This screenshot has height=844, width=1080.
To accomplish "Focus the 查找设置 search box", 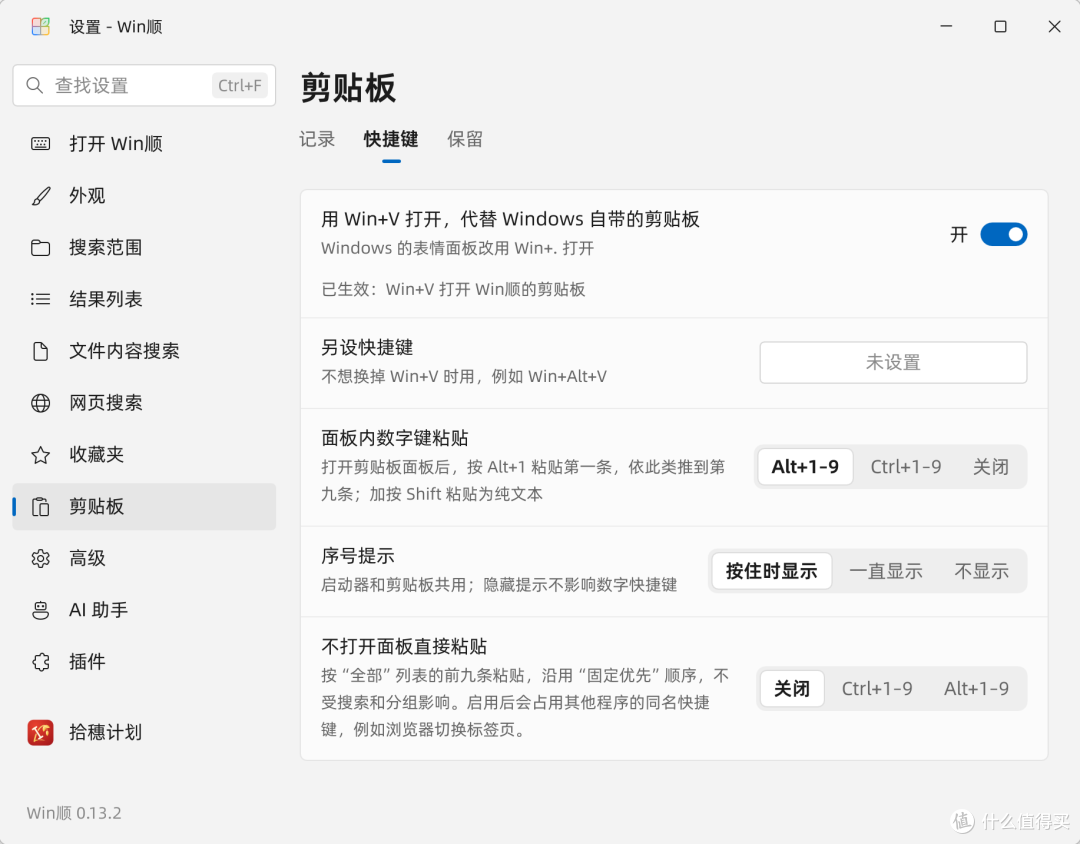I will tap(144, 85).
